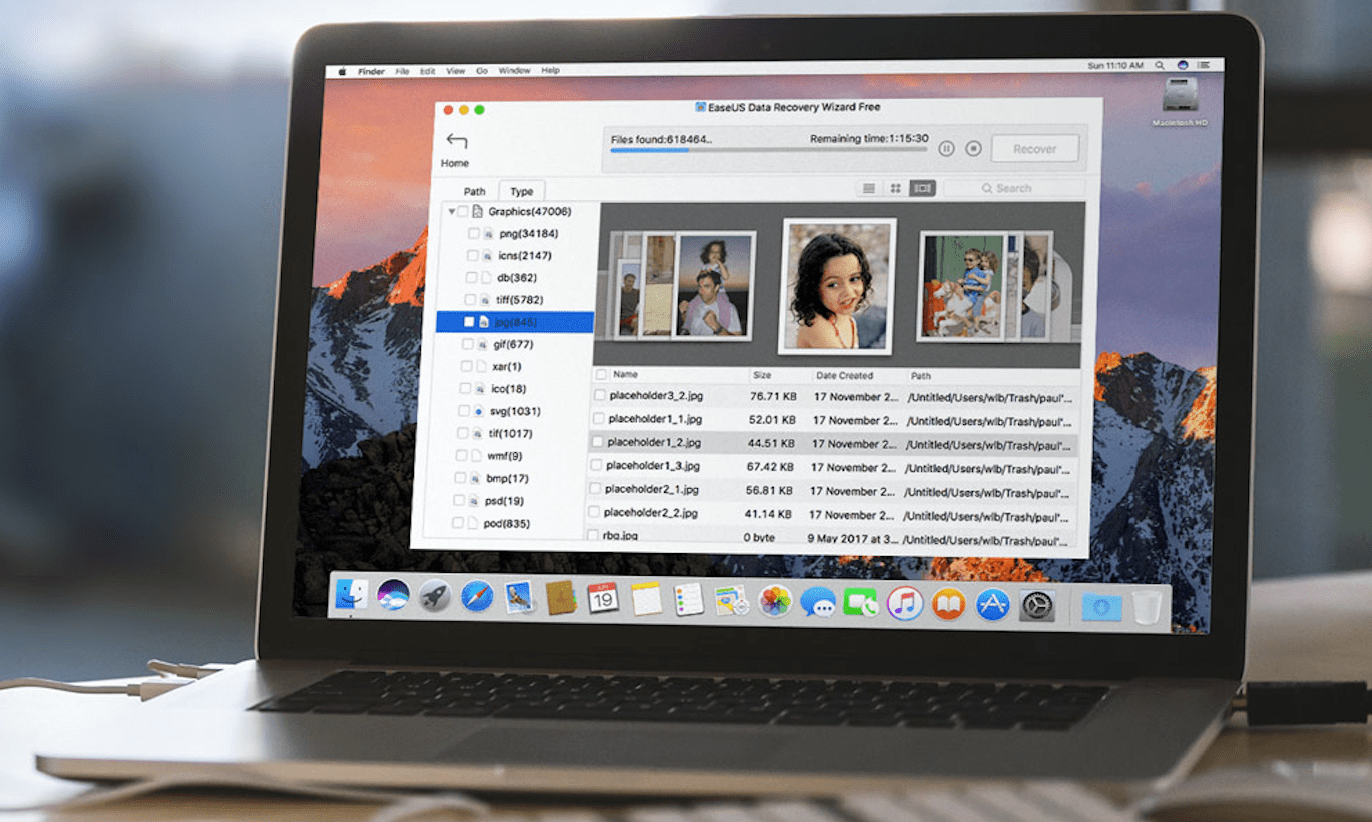Launch Siri from the dock
This screenshot has width=1372, height=822.
(393, 596)
